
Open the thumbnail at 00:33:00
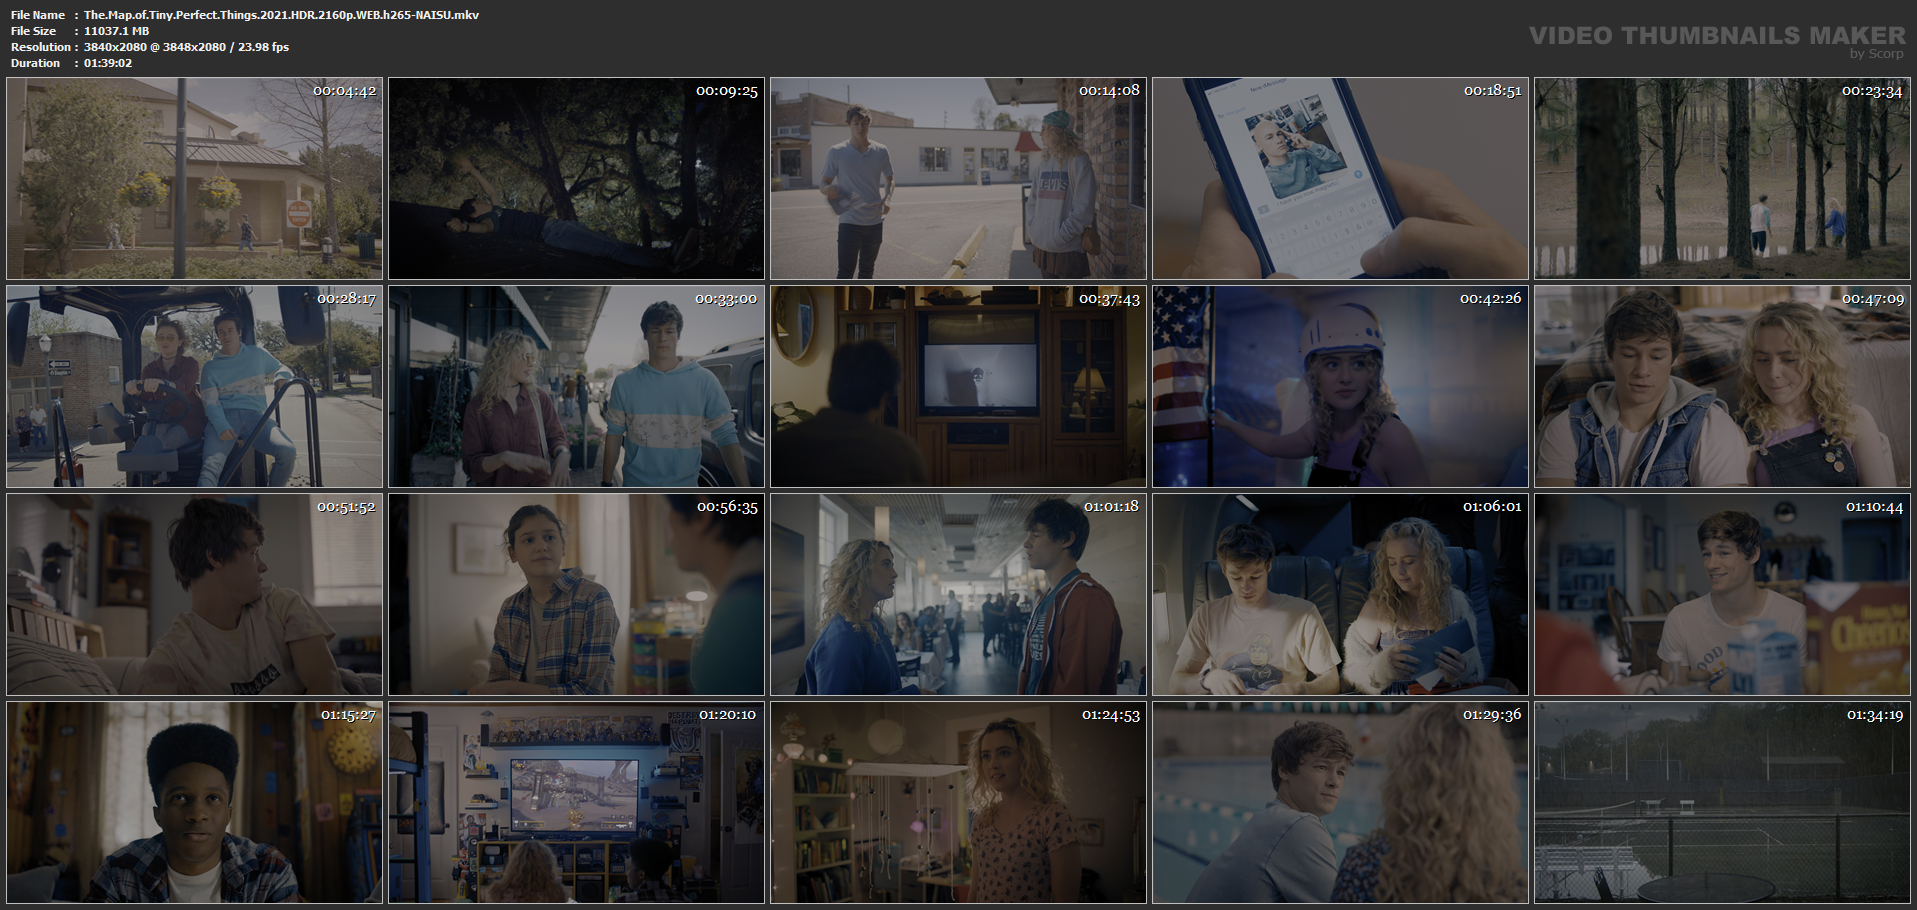[x=576, y=387]
